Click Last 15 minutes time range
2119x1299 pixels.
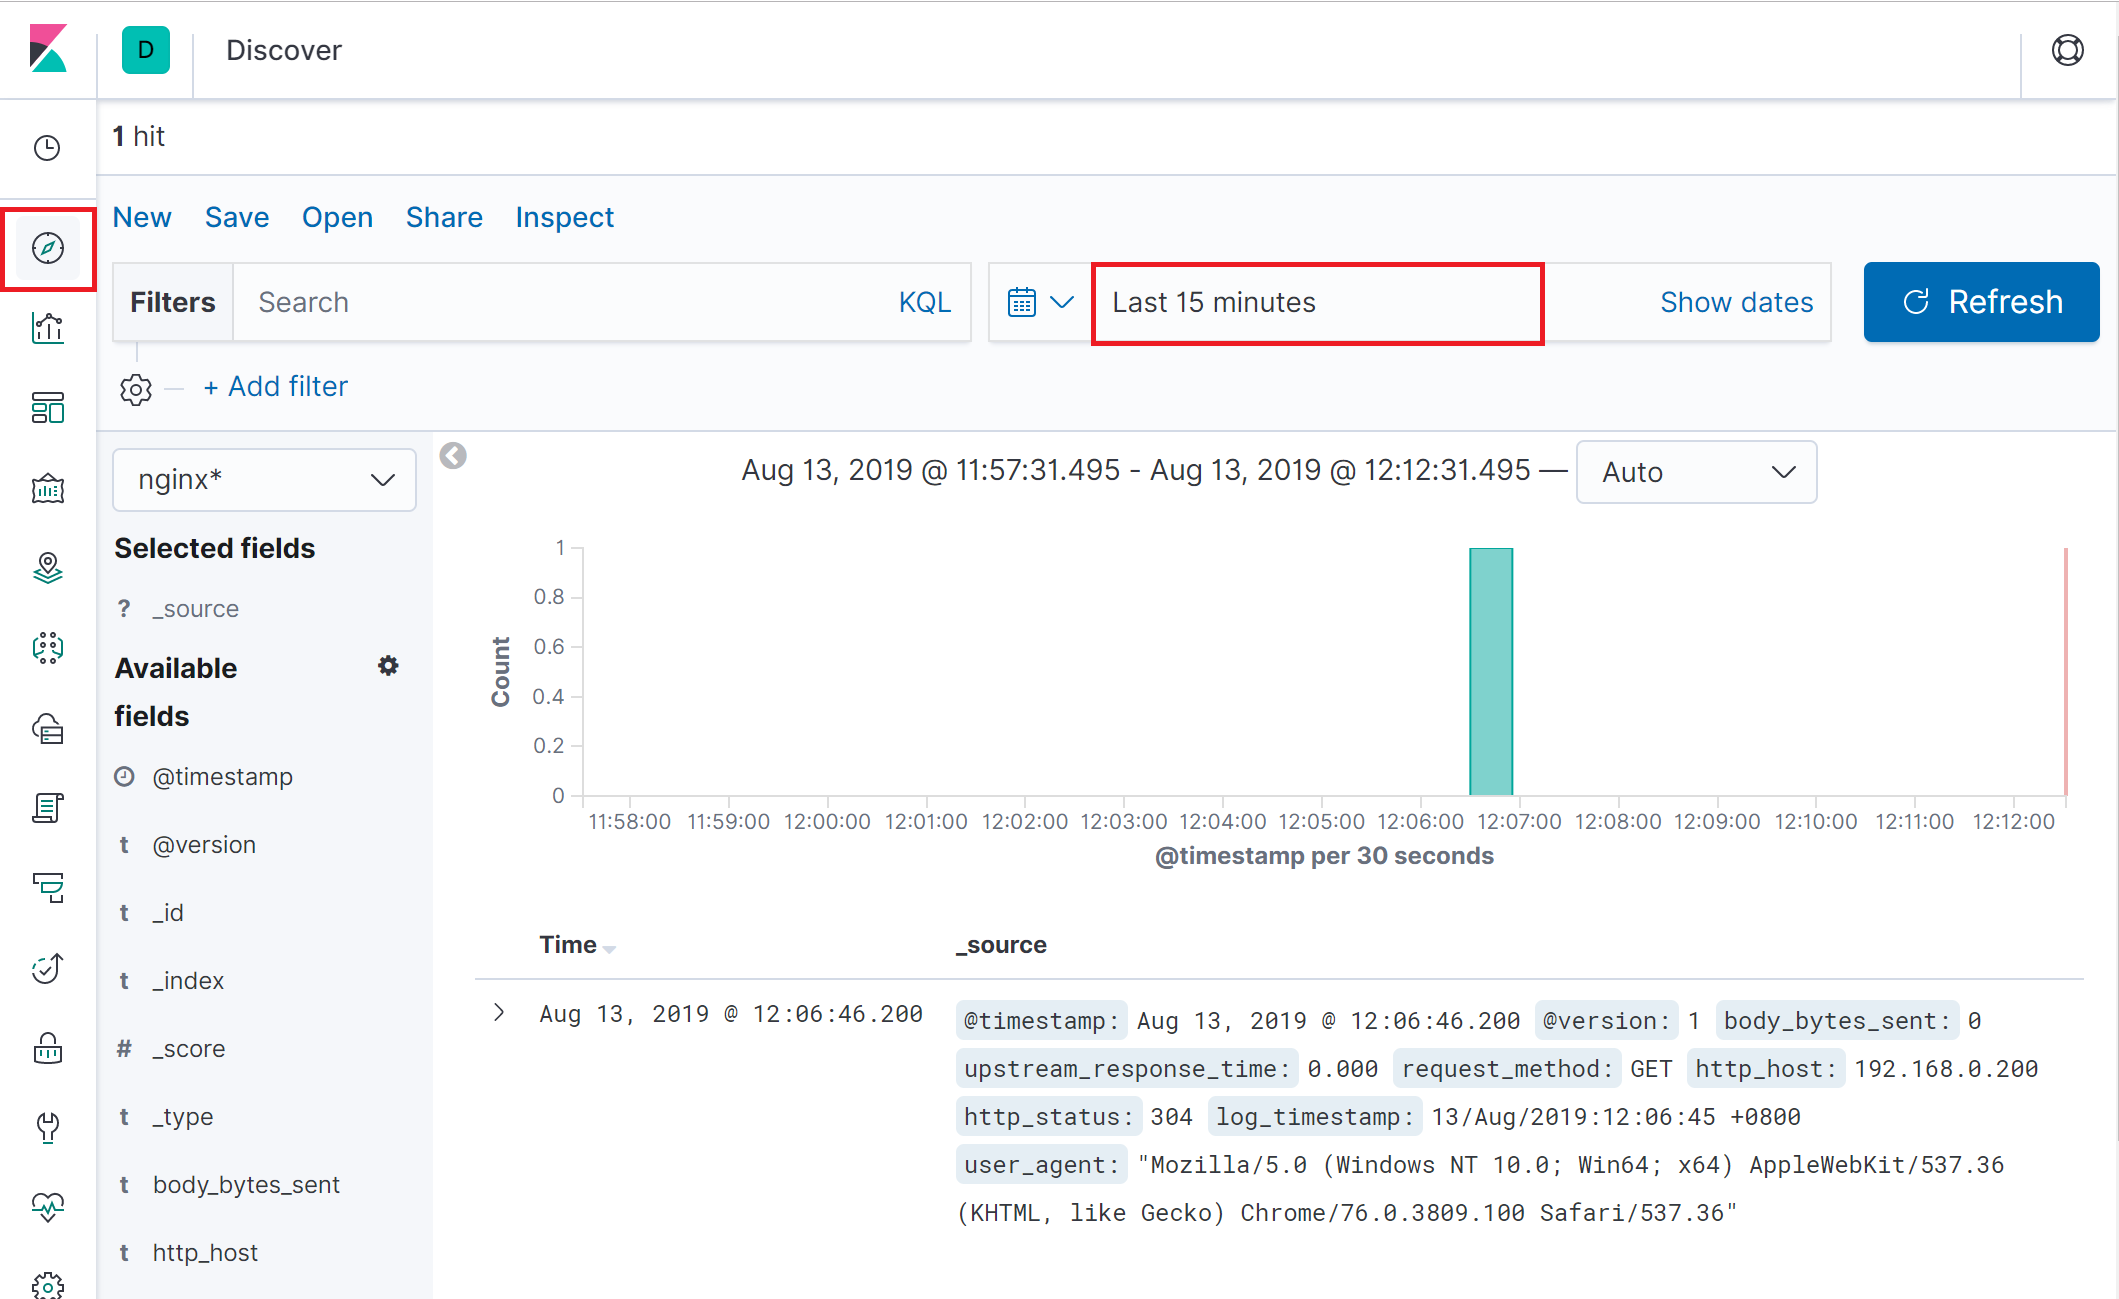1317,303
